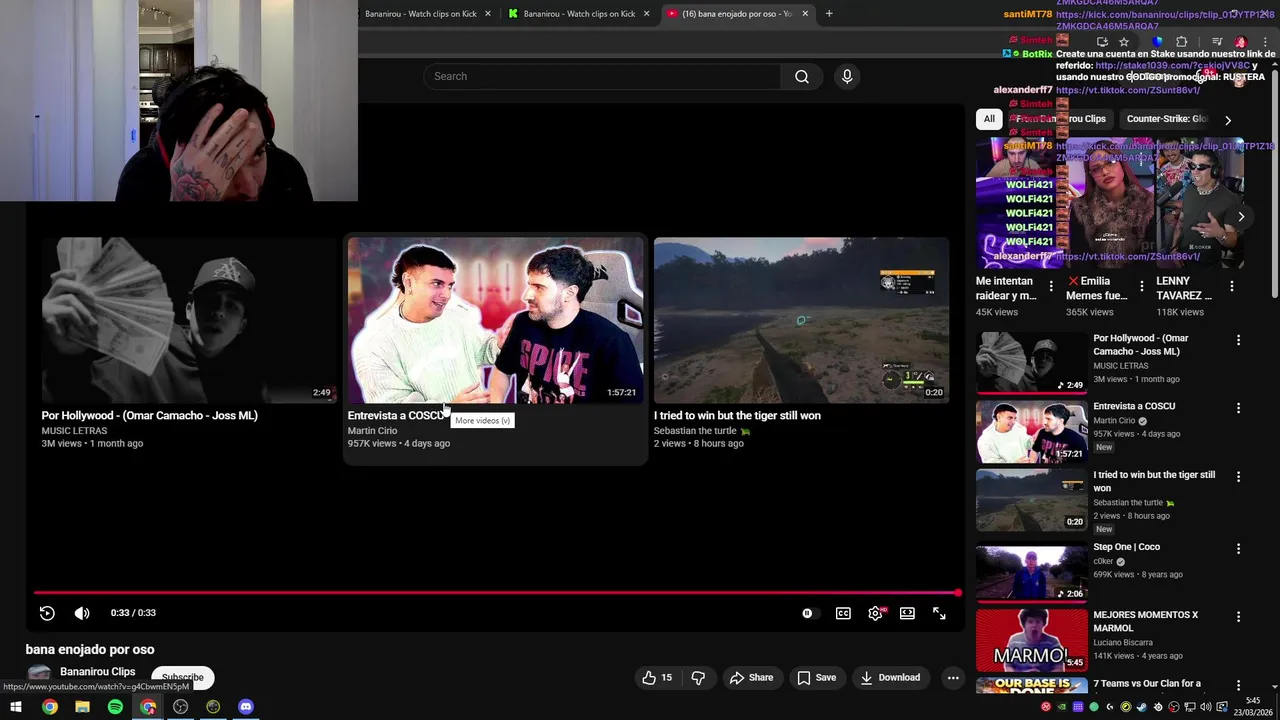
Task: Advance the Shorts shelf with its arrow
Action: pyautogui.click(x=1241, y=216)
